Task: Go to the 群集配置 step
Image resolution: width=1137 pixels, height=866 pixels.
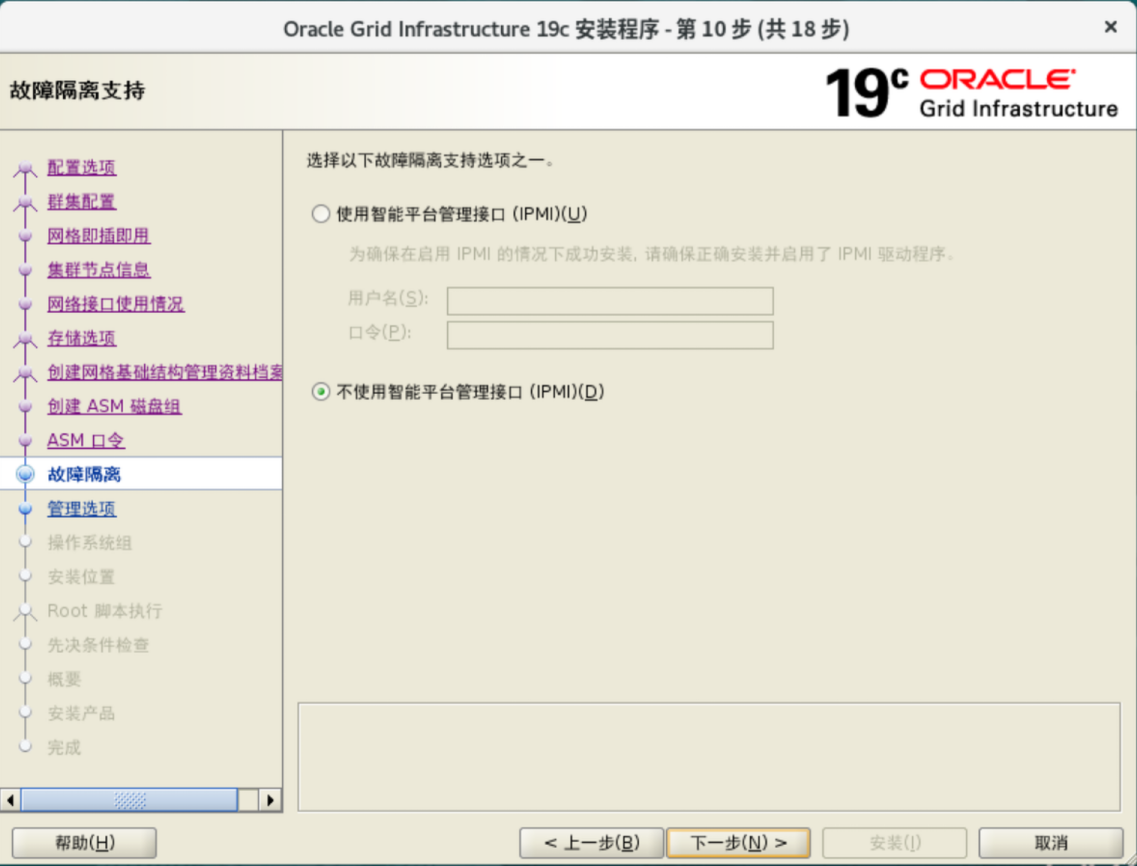Action: pyautogui.click(x=81, y=202)
